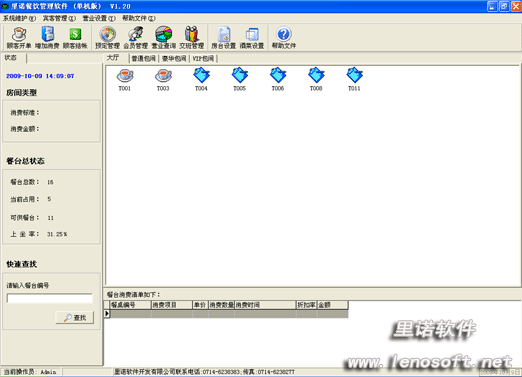Click 餐桌编号 column header
The width and height of the screenshot is (522, 377).
[131, 305]
